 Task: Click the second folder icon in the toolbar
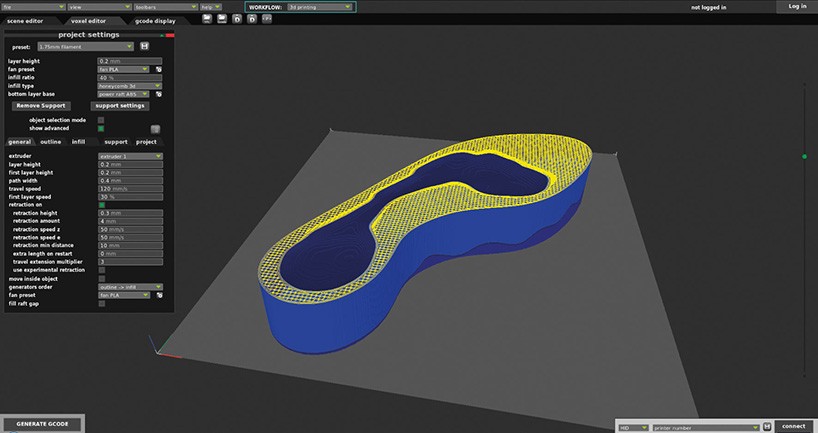[221, 19]
